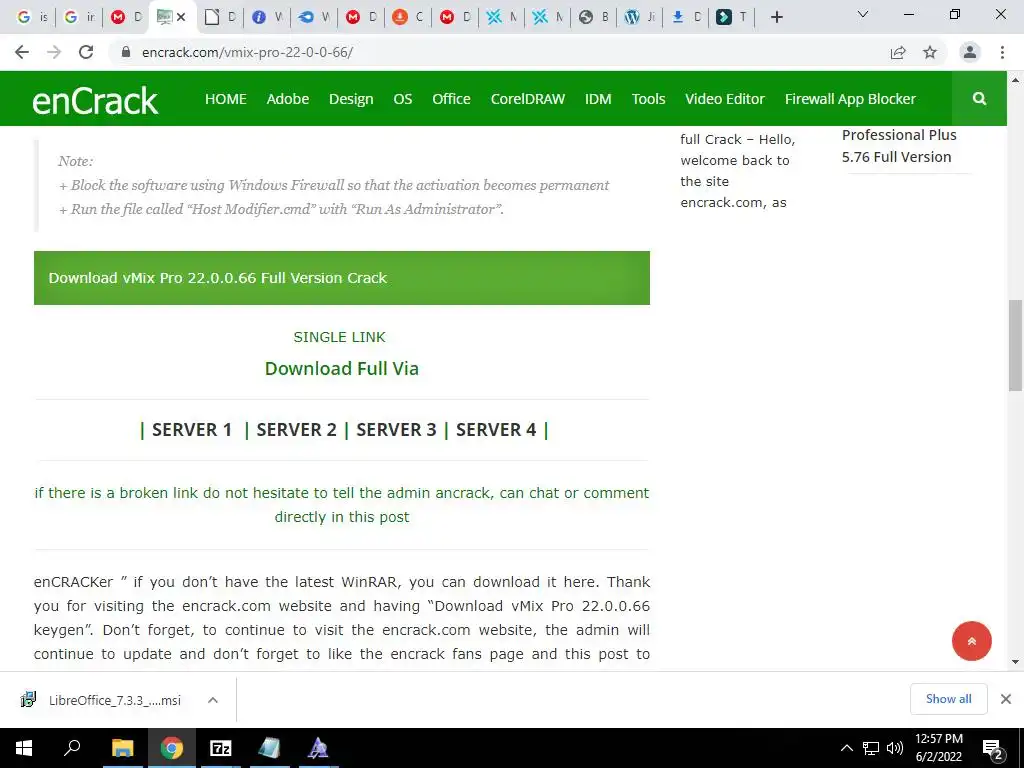The width and height of the screenshot is (1024, 768).
Task: Close the downloads bar
Action: (1006, 699)
